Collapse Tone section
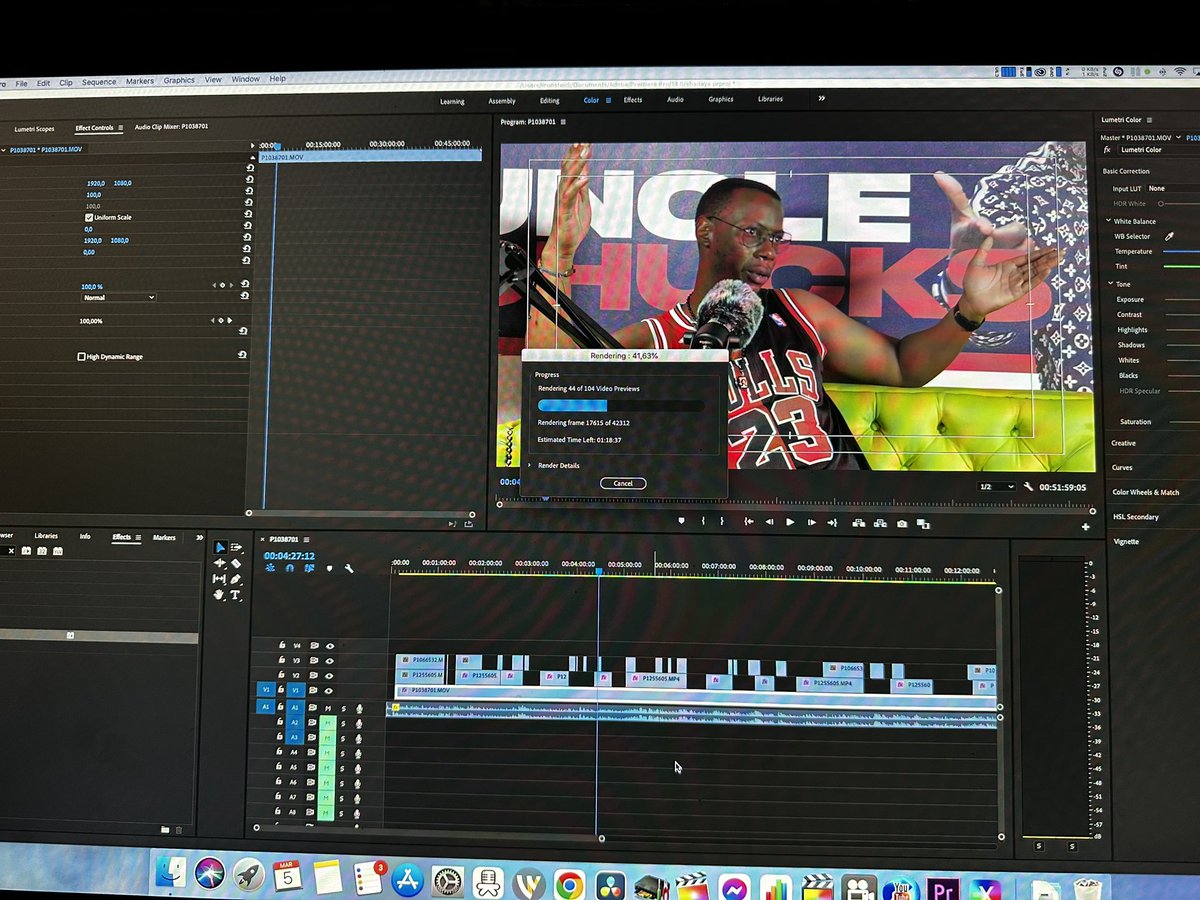 tap(1110, 283)
